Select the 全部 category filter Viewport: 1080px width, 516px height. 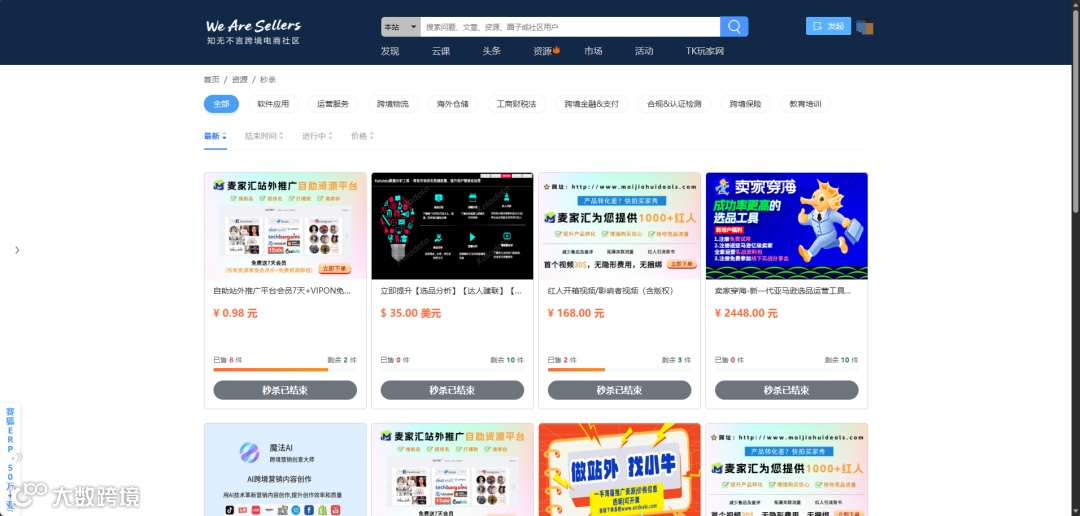point(221,104)
